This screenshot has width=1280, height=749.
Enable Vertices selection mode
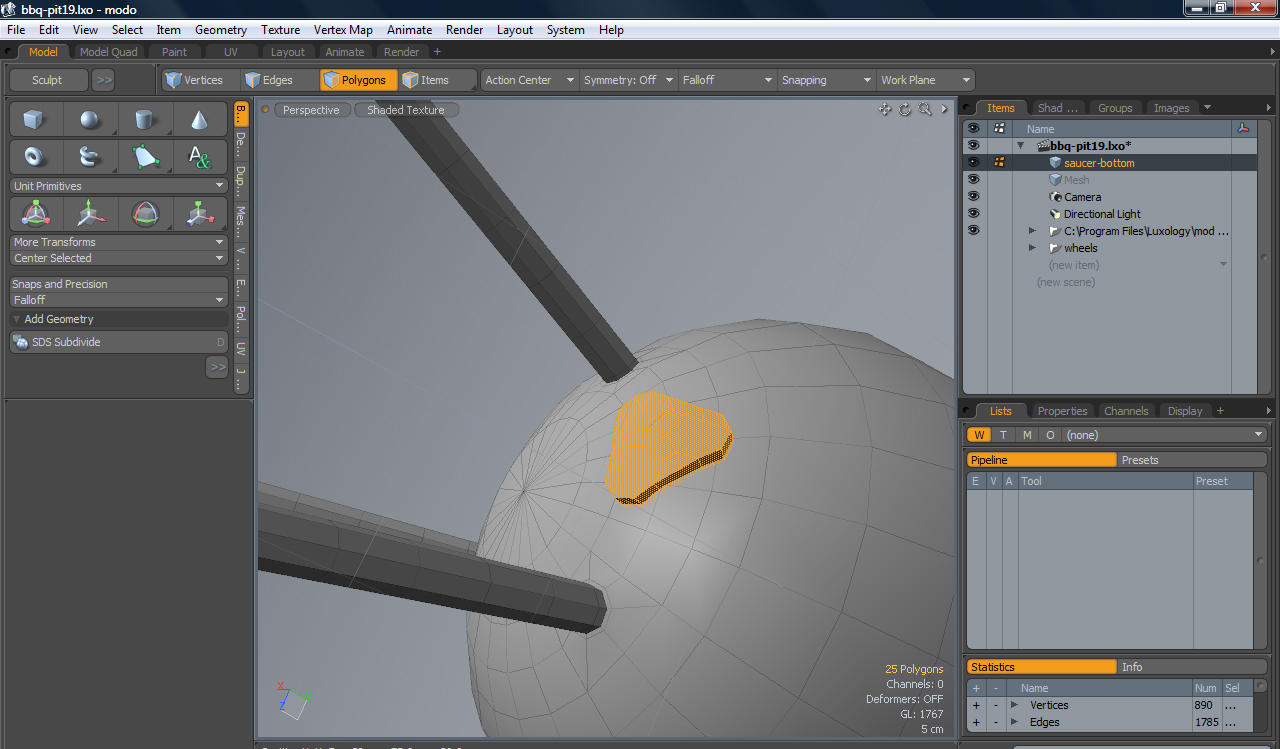point(200,80)
